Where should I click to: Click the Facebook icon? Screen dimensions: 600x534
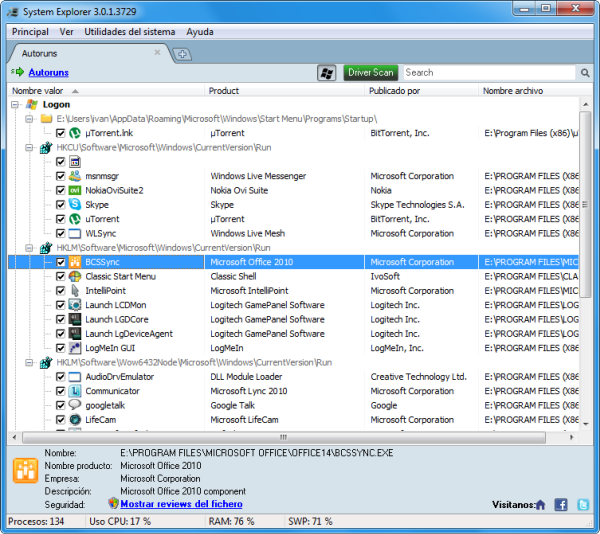pos(561,505)
